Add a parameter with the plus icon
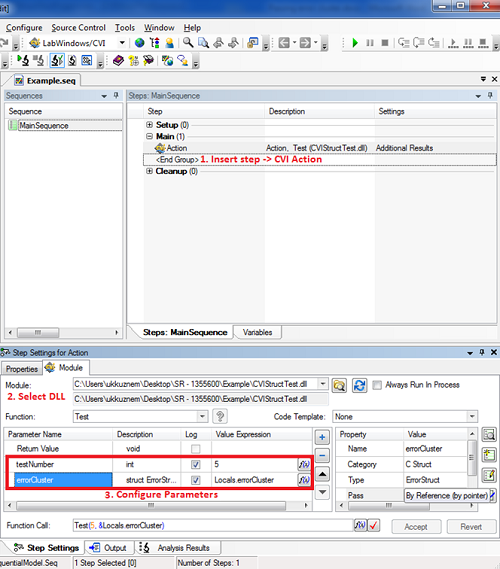500x569 pixels. coord(322,437)
